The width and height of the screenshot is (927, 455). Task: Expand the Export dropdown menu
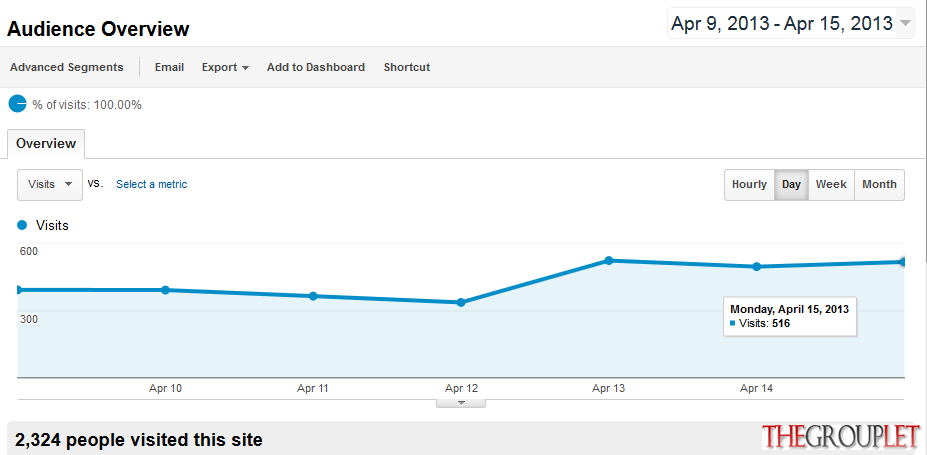(225, 67)
